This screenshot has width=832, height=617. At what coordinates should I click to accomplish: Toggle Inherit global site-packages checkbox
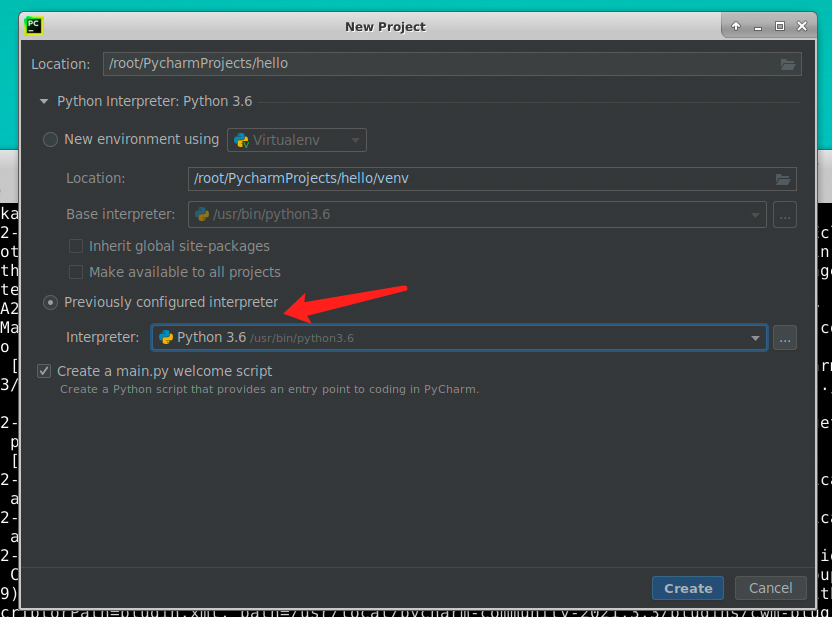76,246
